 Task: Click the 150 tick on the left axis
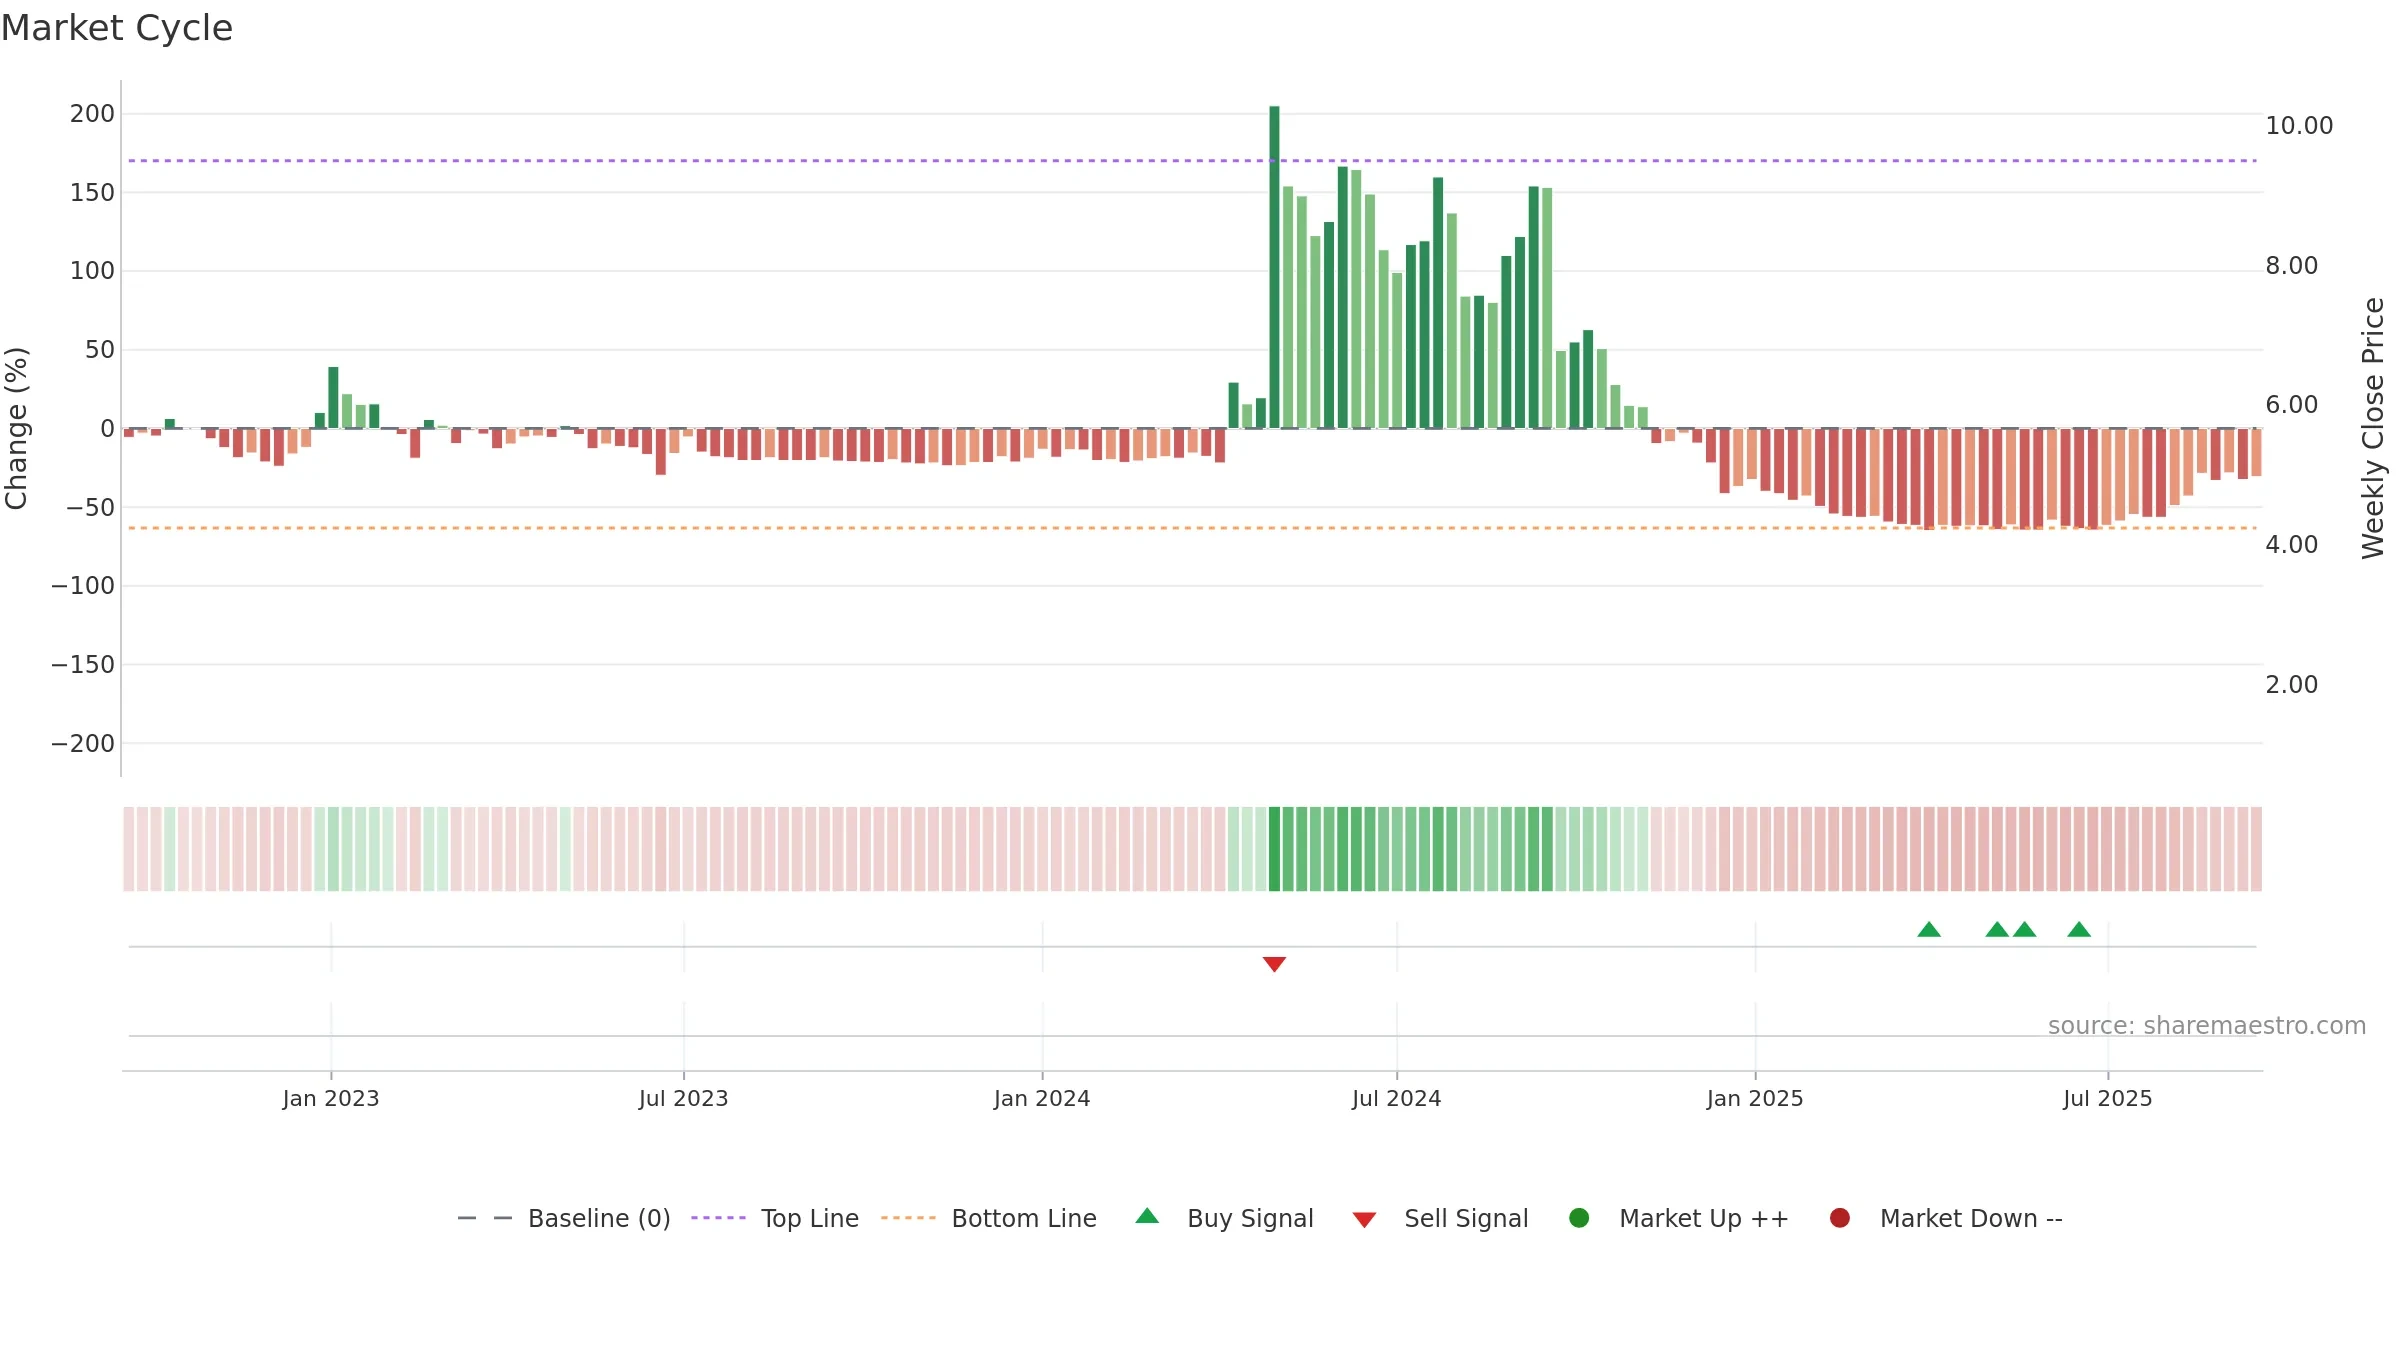click(x=92, y=193)
